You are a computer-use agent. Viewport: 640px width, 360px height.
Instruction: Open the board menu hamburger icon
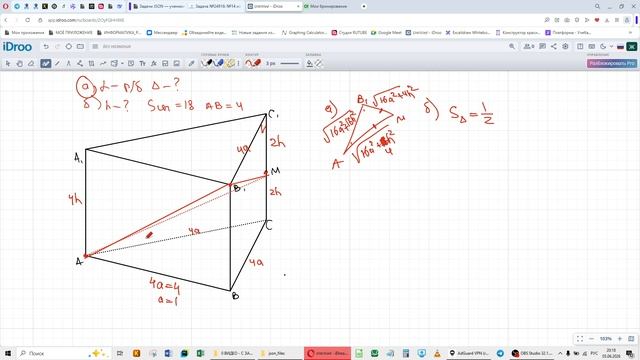95,47
